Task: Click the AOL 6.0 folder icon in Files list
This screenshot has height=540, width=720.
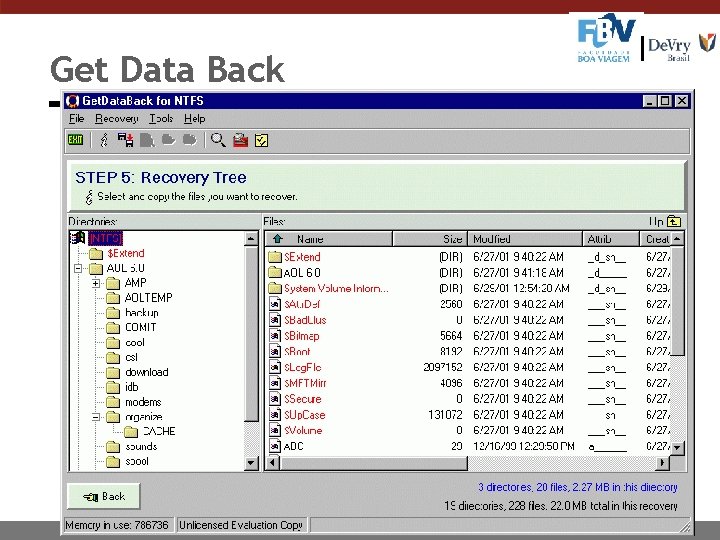Action: tap(275, 272)
